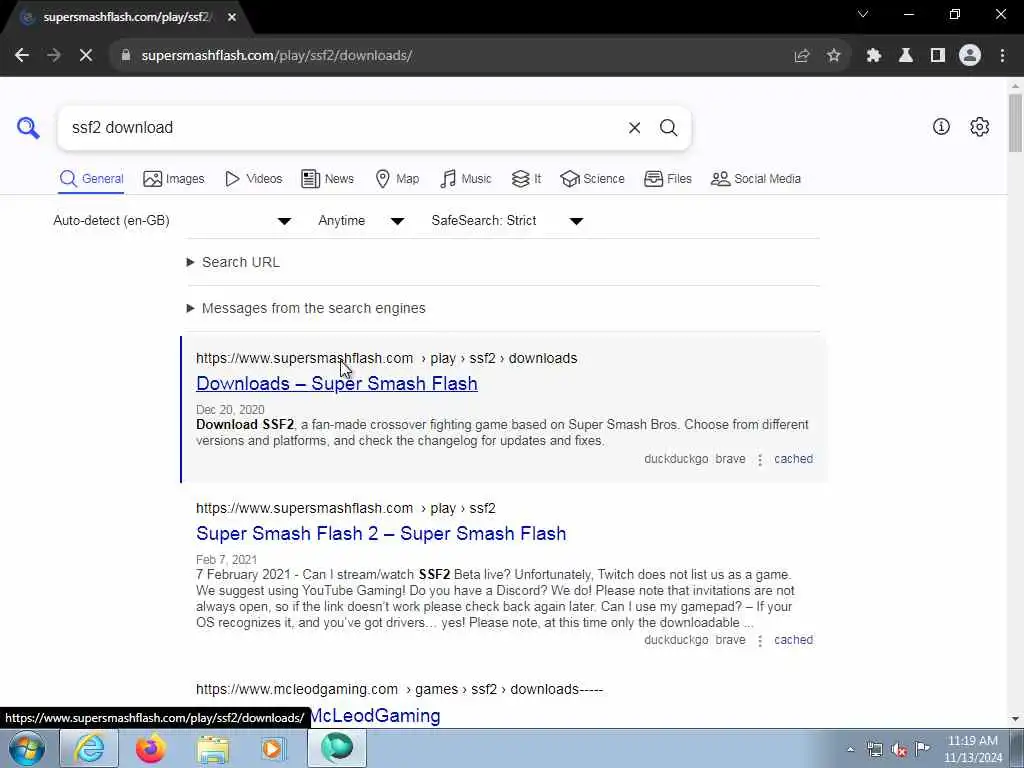Switch to Images tab
This screenshot has width=1024, height=768.
tap(174, 179)
